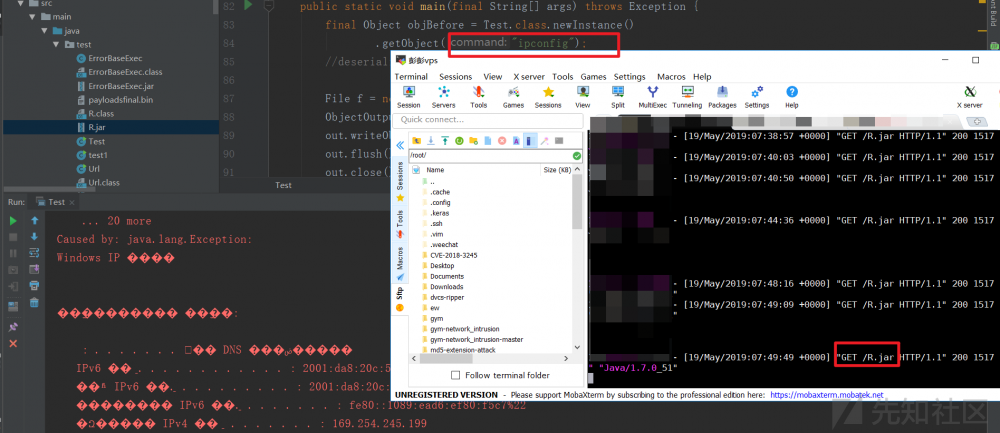Open the Tunneling toolbar icon
Viewport: 1000px width, 433px height.
tap(687, 97)
